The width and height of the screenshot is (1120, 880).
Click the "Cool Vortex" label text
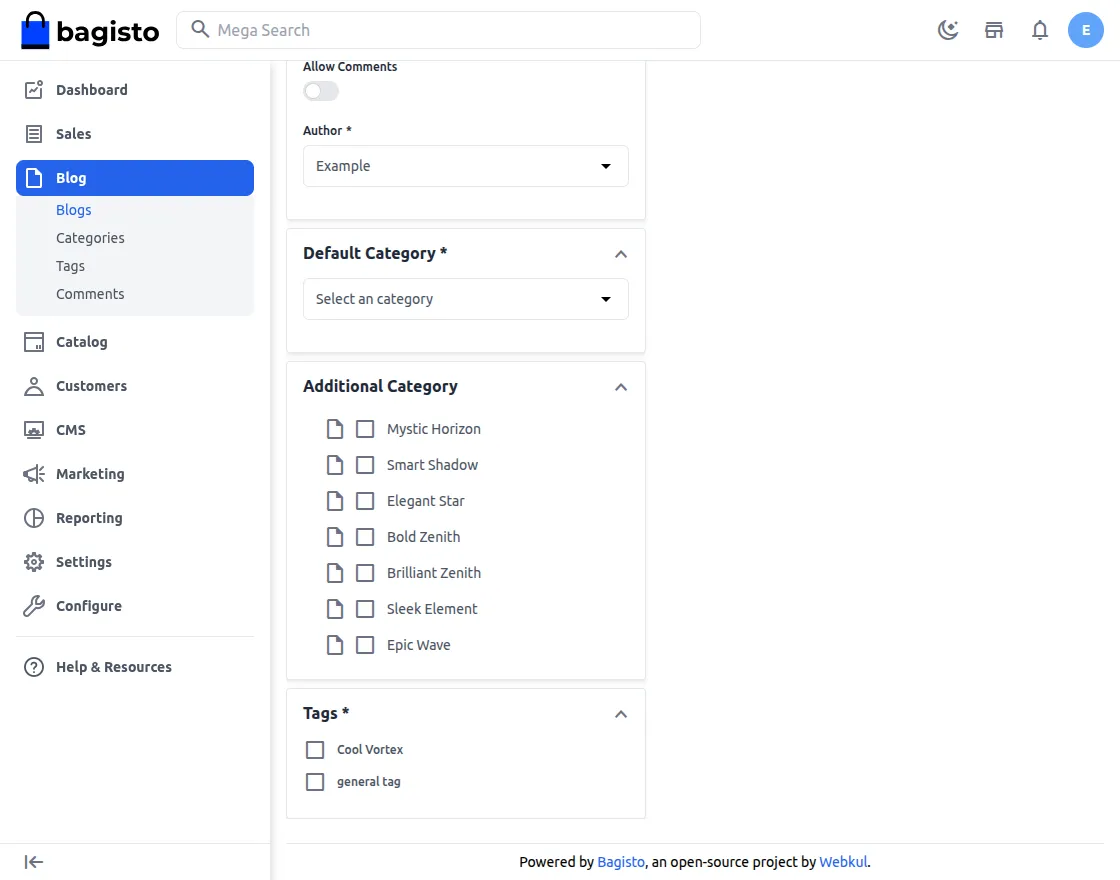click(370, 749)
